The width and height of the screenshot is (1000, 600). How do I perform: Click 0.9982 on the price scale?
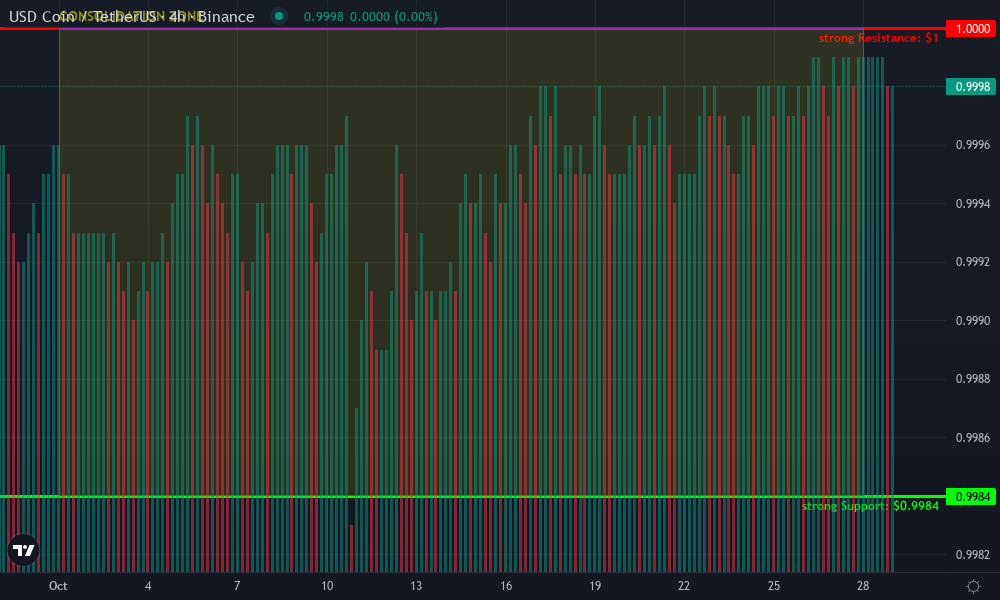[972, 555]
